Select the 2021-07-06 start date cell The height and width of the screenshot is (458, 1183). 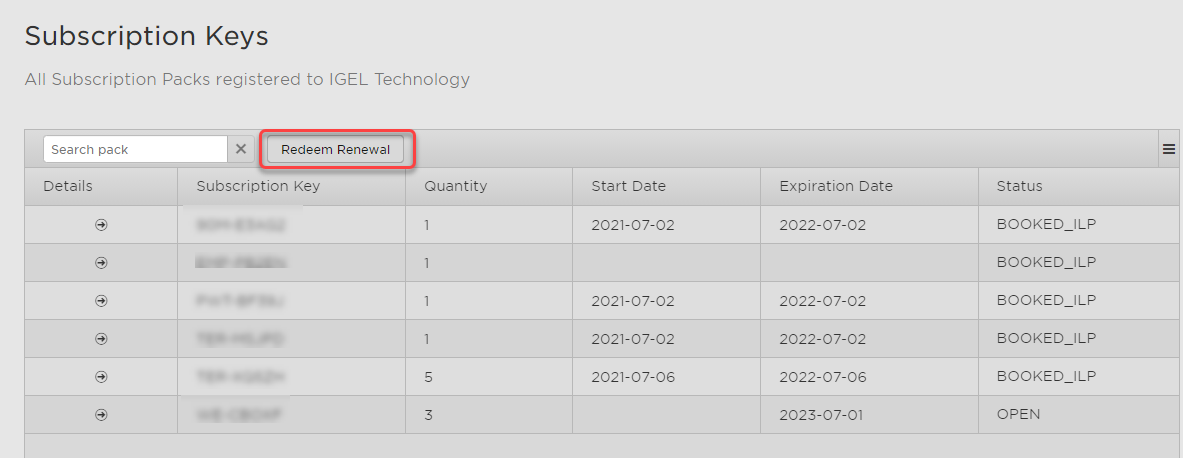633,377
